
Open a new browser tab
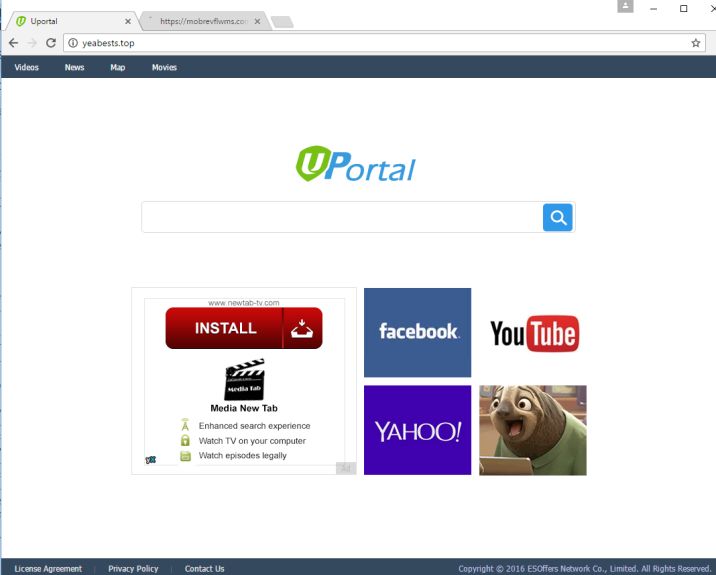282,22
